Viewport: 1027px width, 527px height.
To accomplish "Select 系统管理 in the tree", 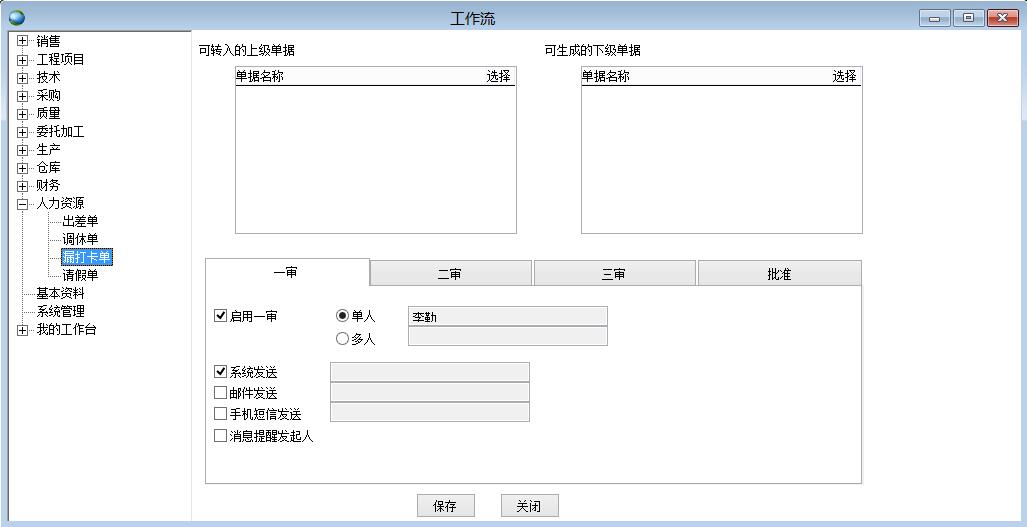I will click(60, 312).
